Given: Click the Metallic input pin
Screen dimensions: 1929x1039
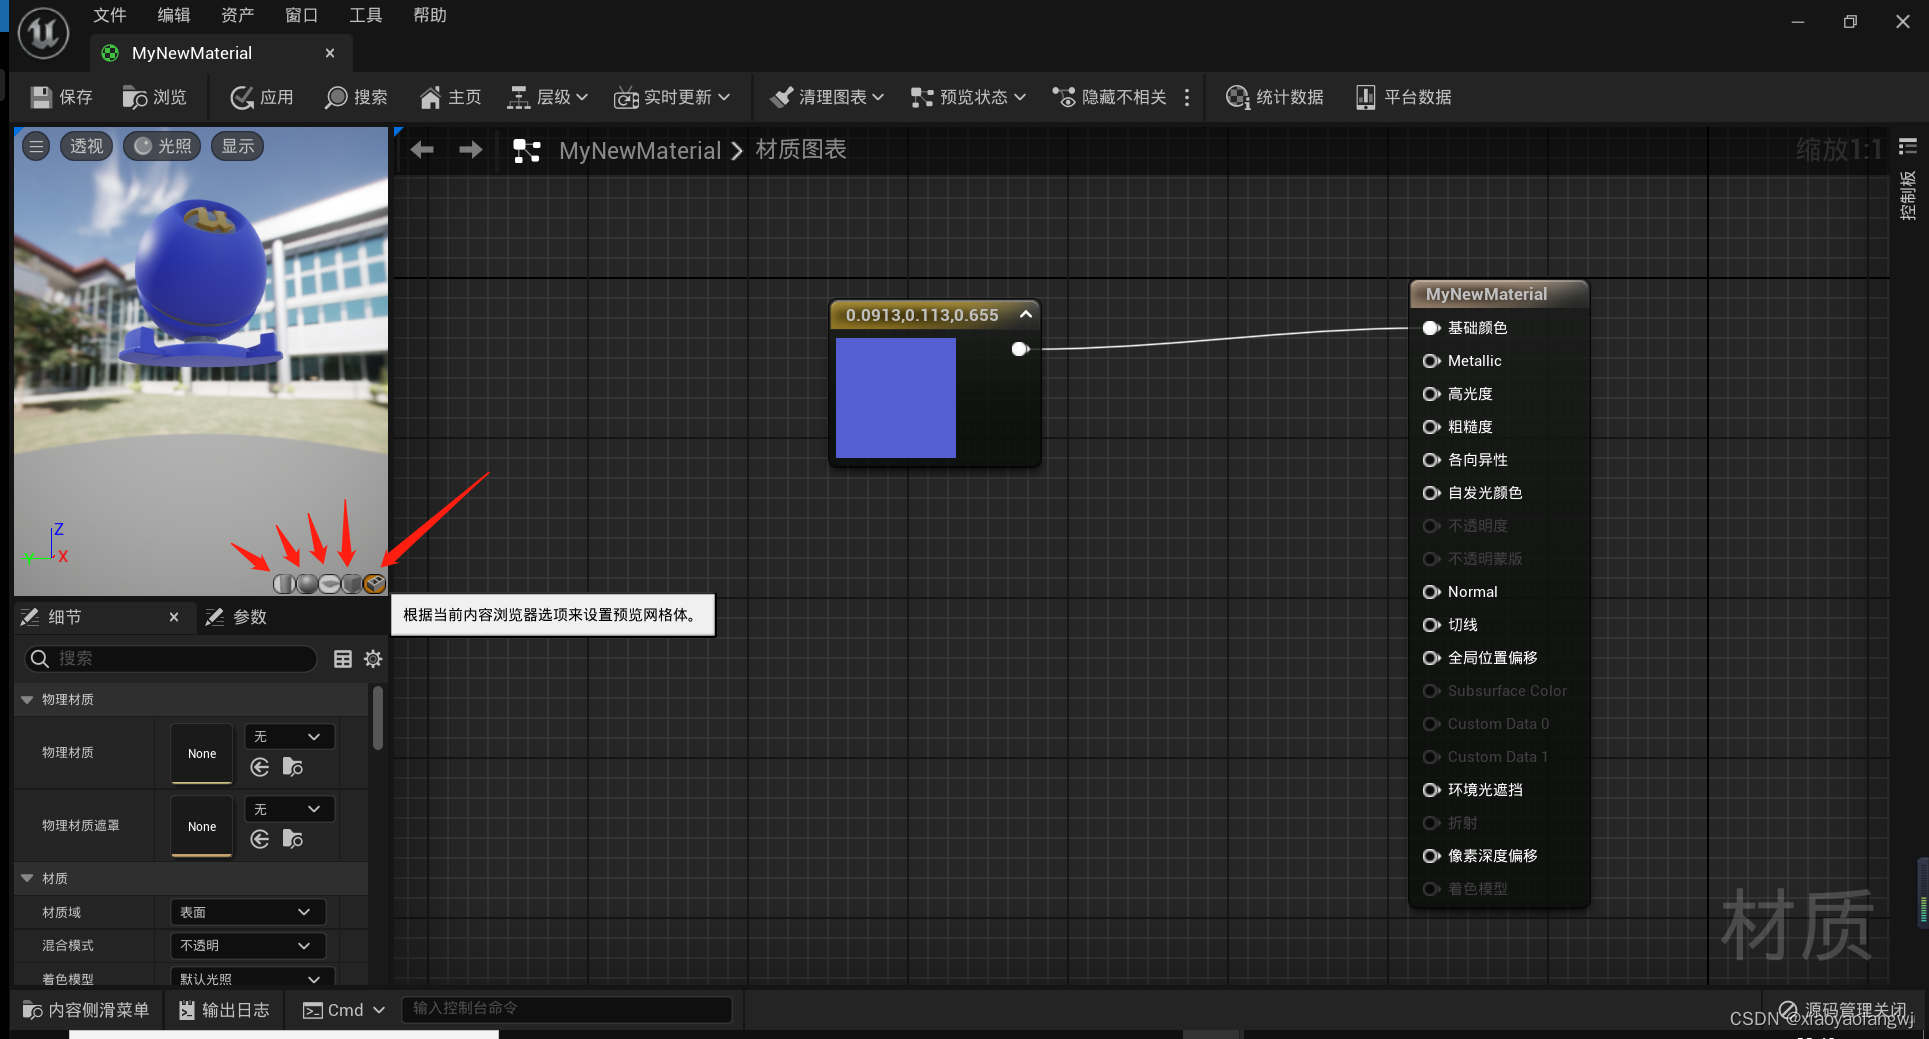Looking at the screenshot, I should point(1431,361).
